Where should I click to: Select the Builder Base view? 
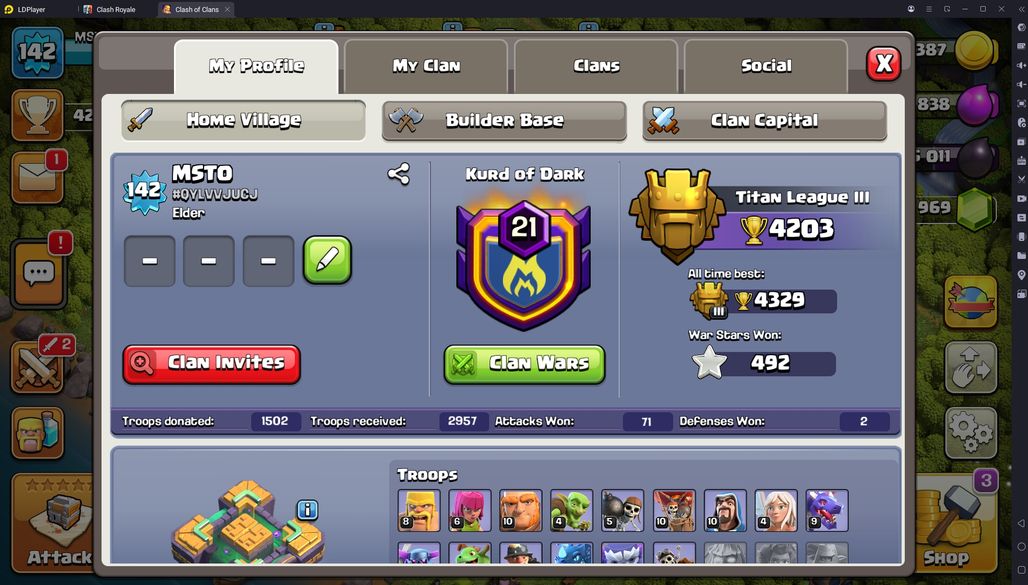tap(504, 121)
